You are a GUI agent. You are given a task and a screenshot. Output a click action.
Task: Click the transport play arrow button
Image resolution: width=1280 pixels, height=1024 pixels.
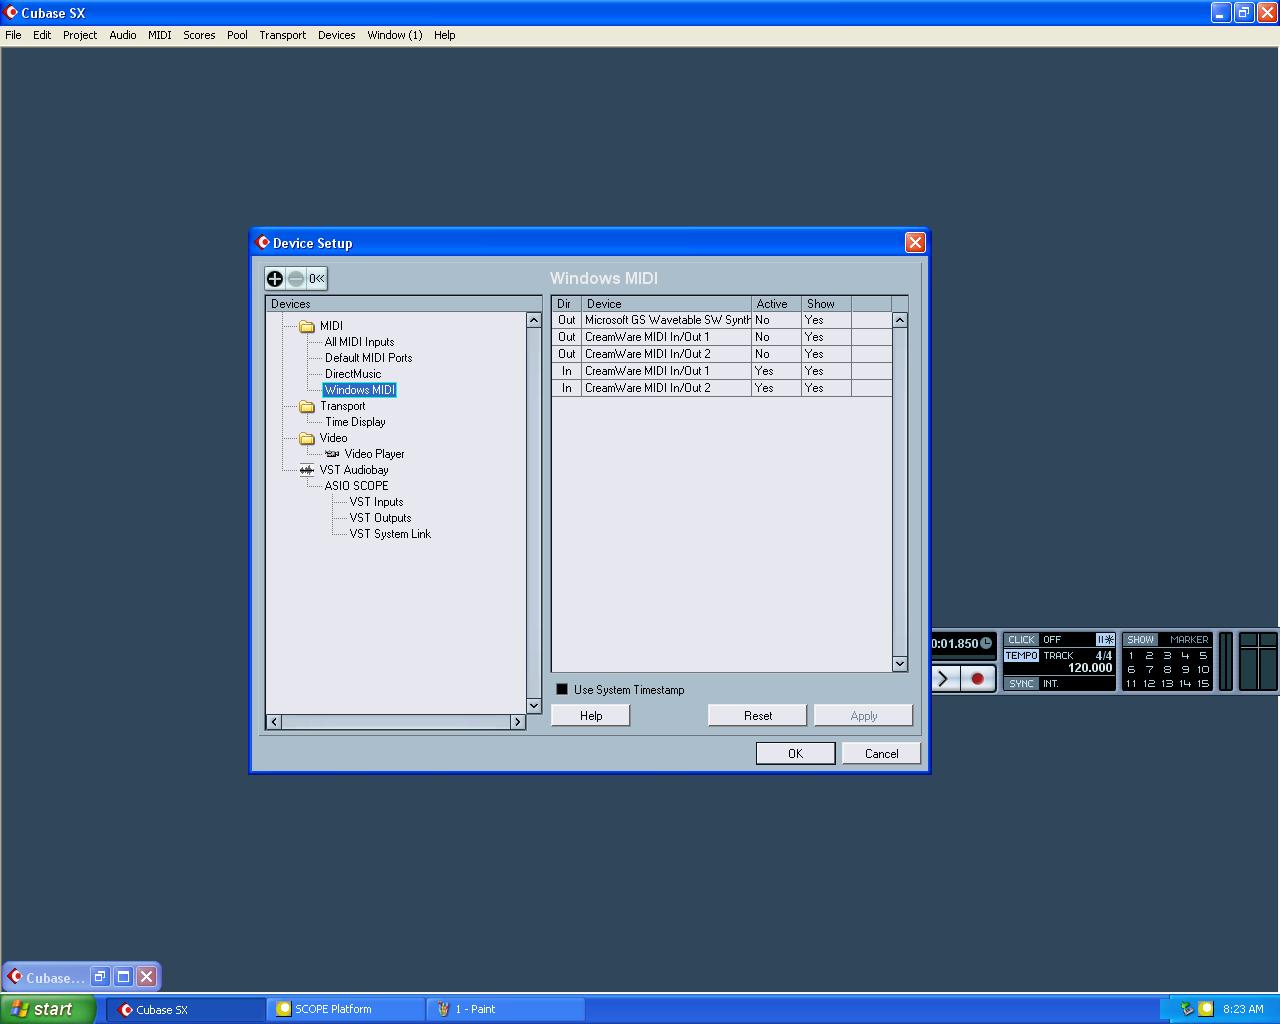(x=945, y=679)
